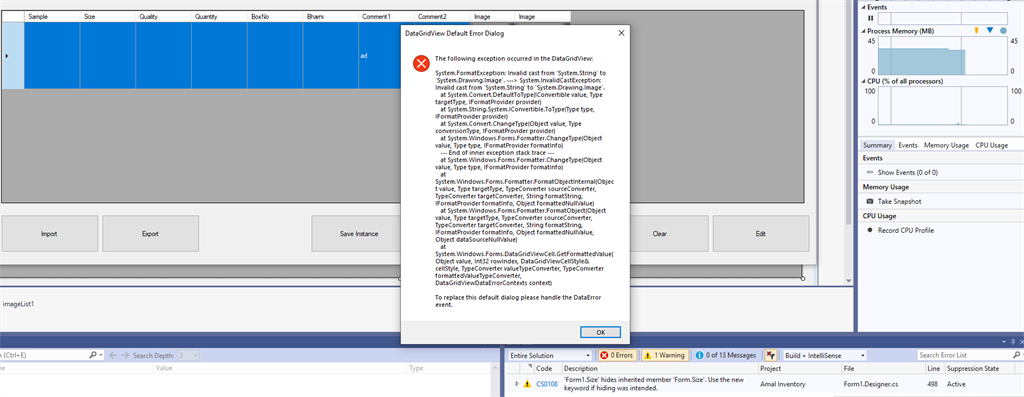This screenshot has width=1024, height=397.
Task: Click the red error icon in the dialog
Action: coord(421,63)
